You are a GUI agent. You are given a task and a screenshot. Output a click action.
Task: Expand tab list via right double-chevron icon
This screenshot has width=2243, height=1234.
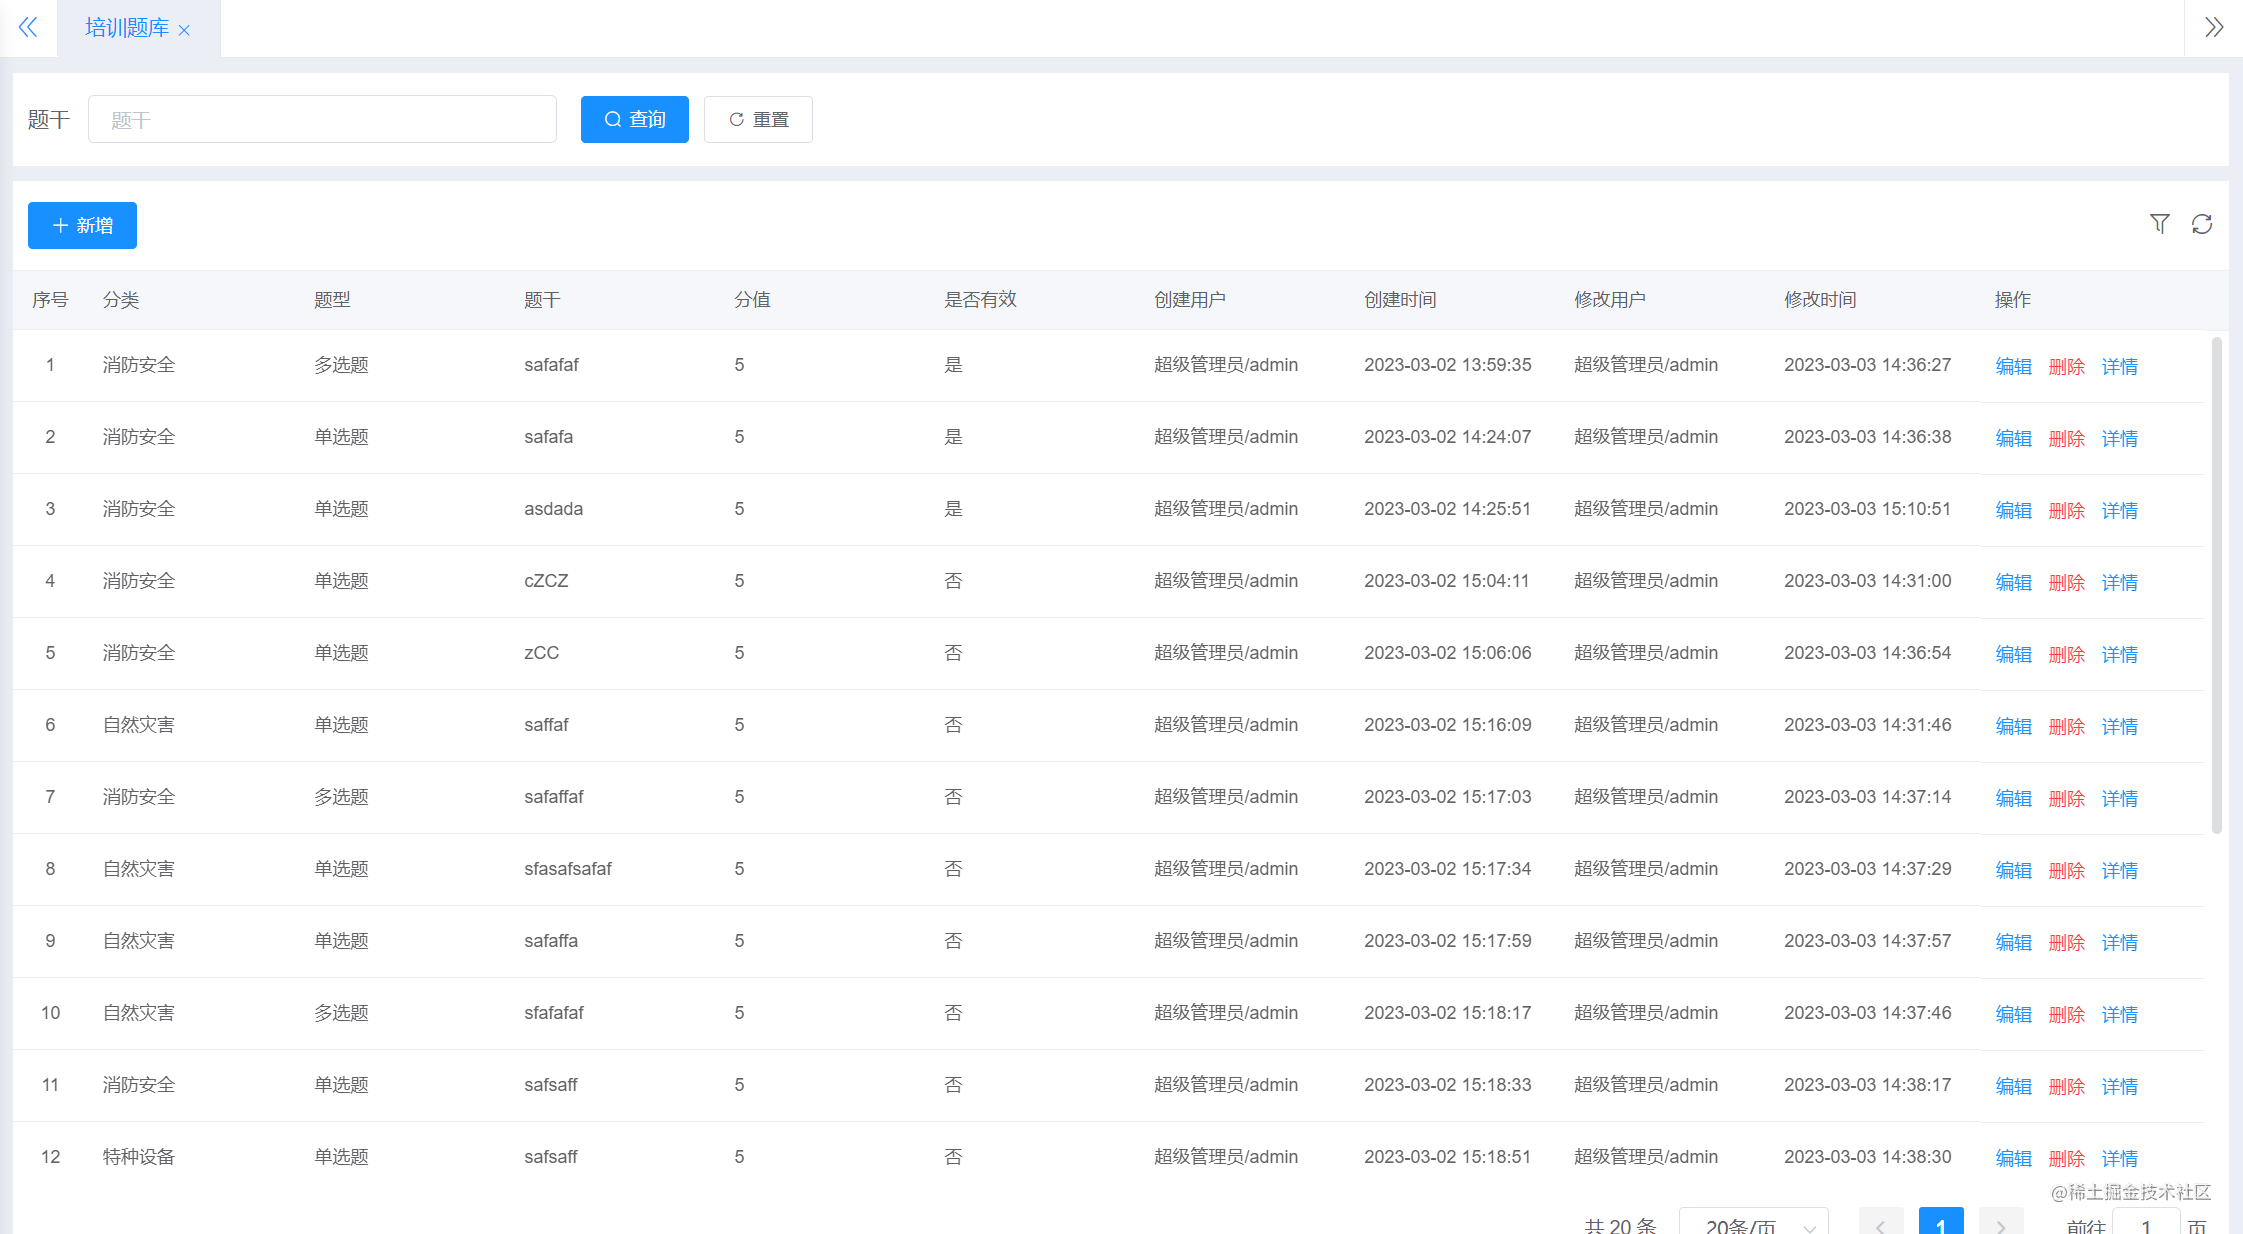pyautogui.click(x=2212, y=27)
